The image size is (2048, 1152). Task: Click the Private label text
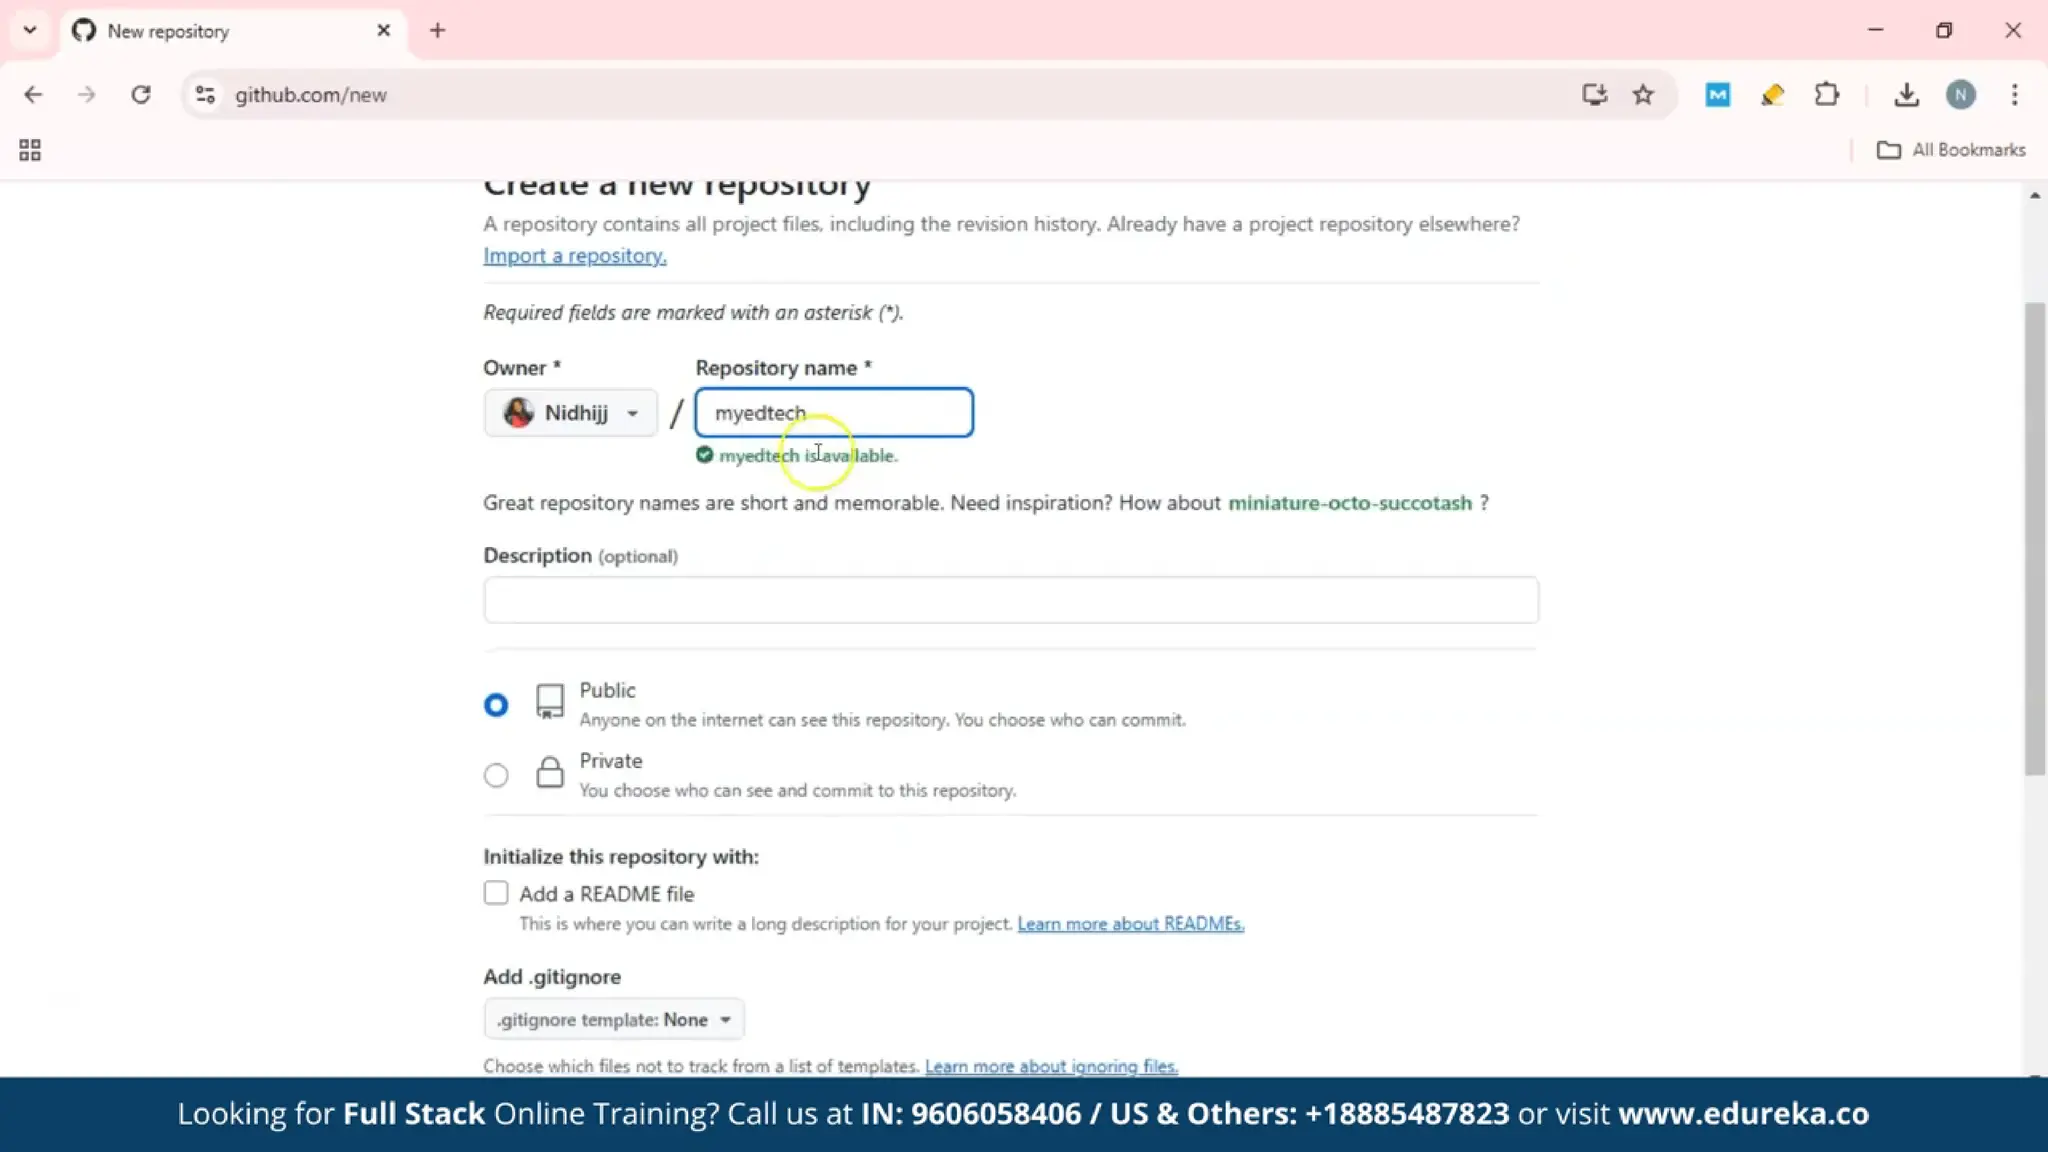pos(611,761)
